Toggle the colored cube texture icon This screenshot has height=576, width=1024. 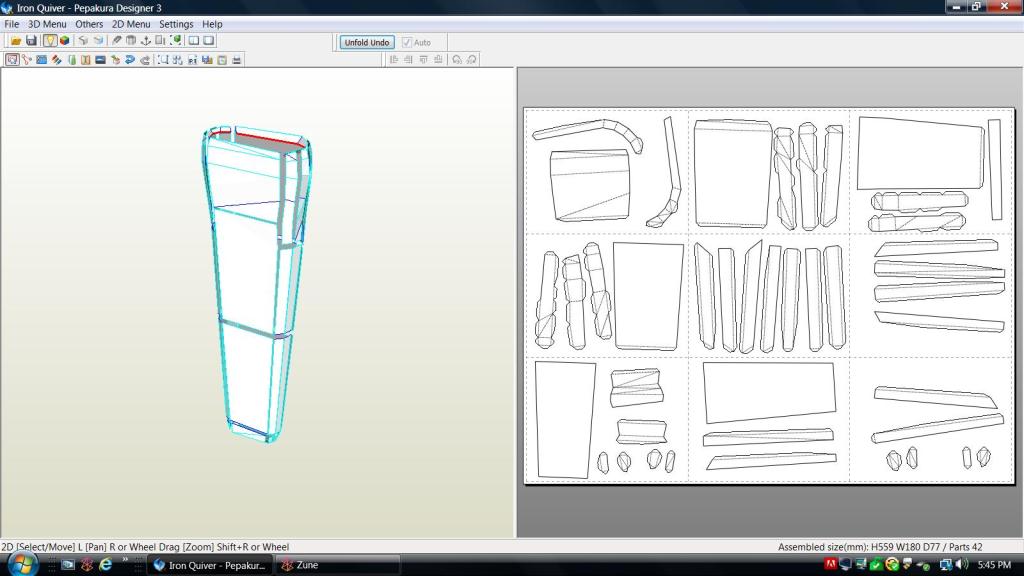coord(65,40)
